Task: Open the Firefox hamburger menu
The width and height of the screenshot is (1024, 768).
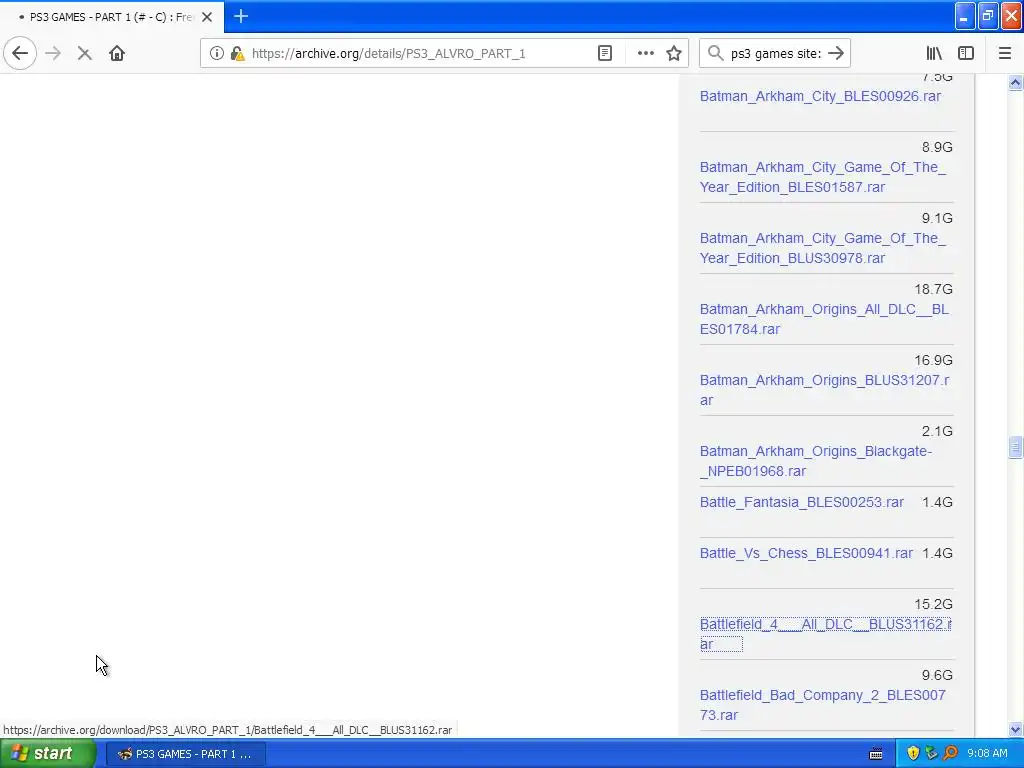Action: click(x=1005, y=54)
